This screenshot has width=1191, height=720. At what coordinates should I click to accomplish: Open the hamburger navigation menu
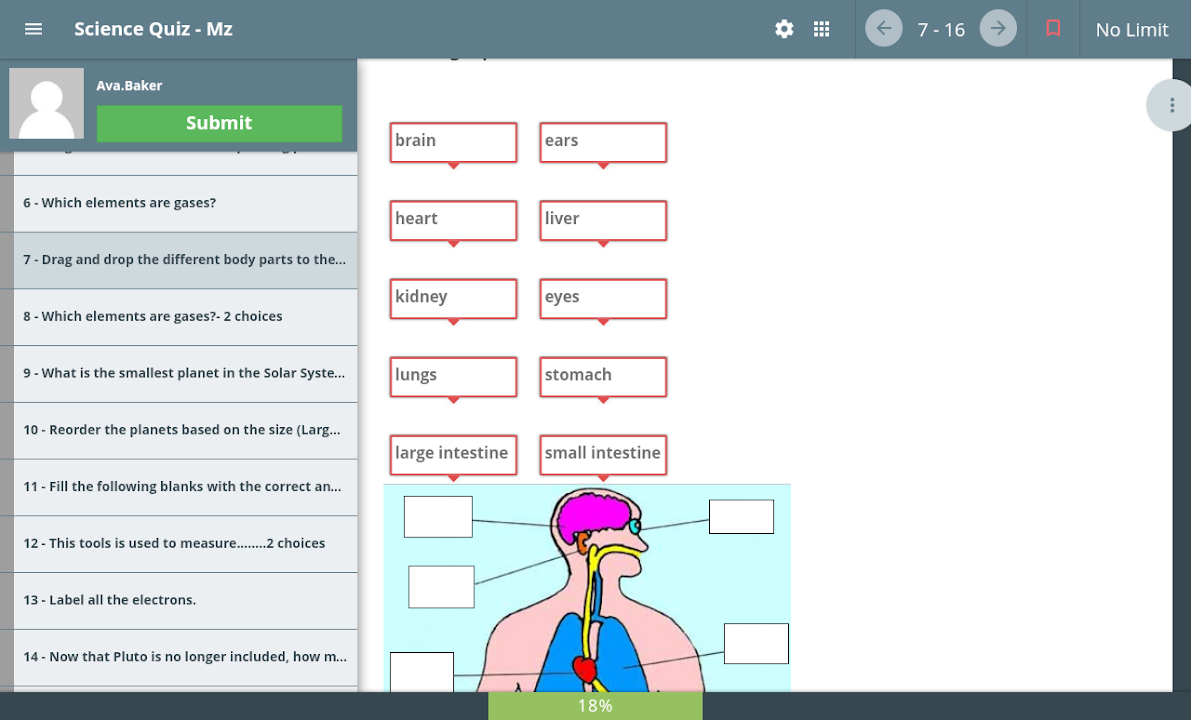pos(33,29)
